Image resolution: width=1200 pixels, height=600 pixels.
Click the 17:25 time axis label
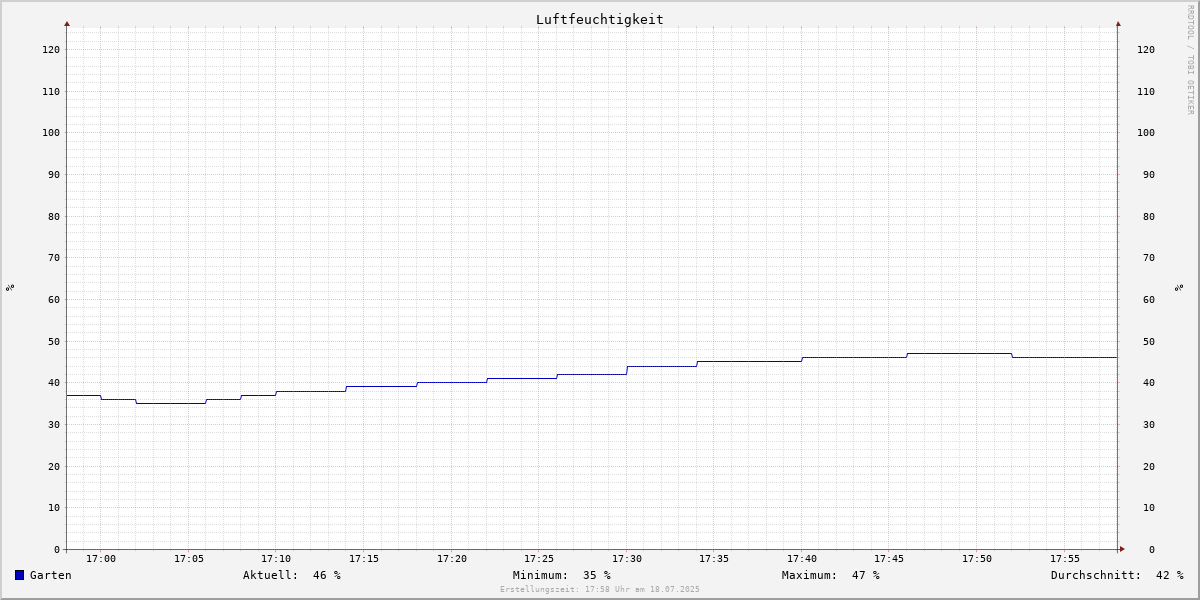539,559
